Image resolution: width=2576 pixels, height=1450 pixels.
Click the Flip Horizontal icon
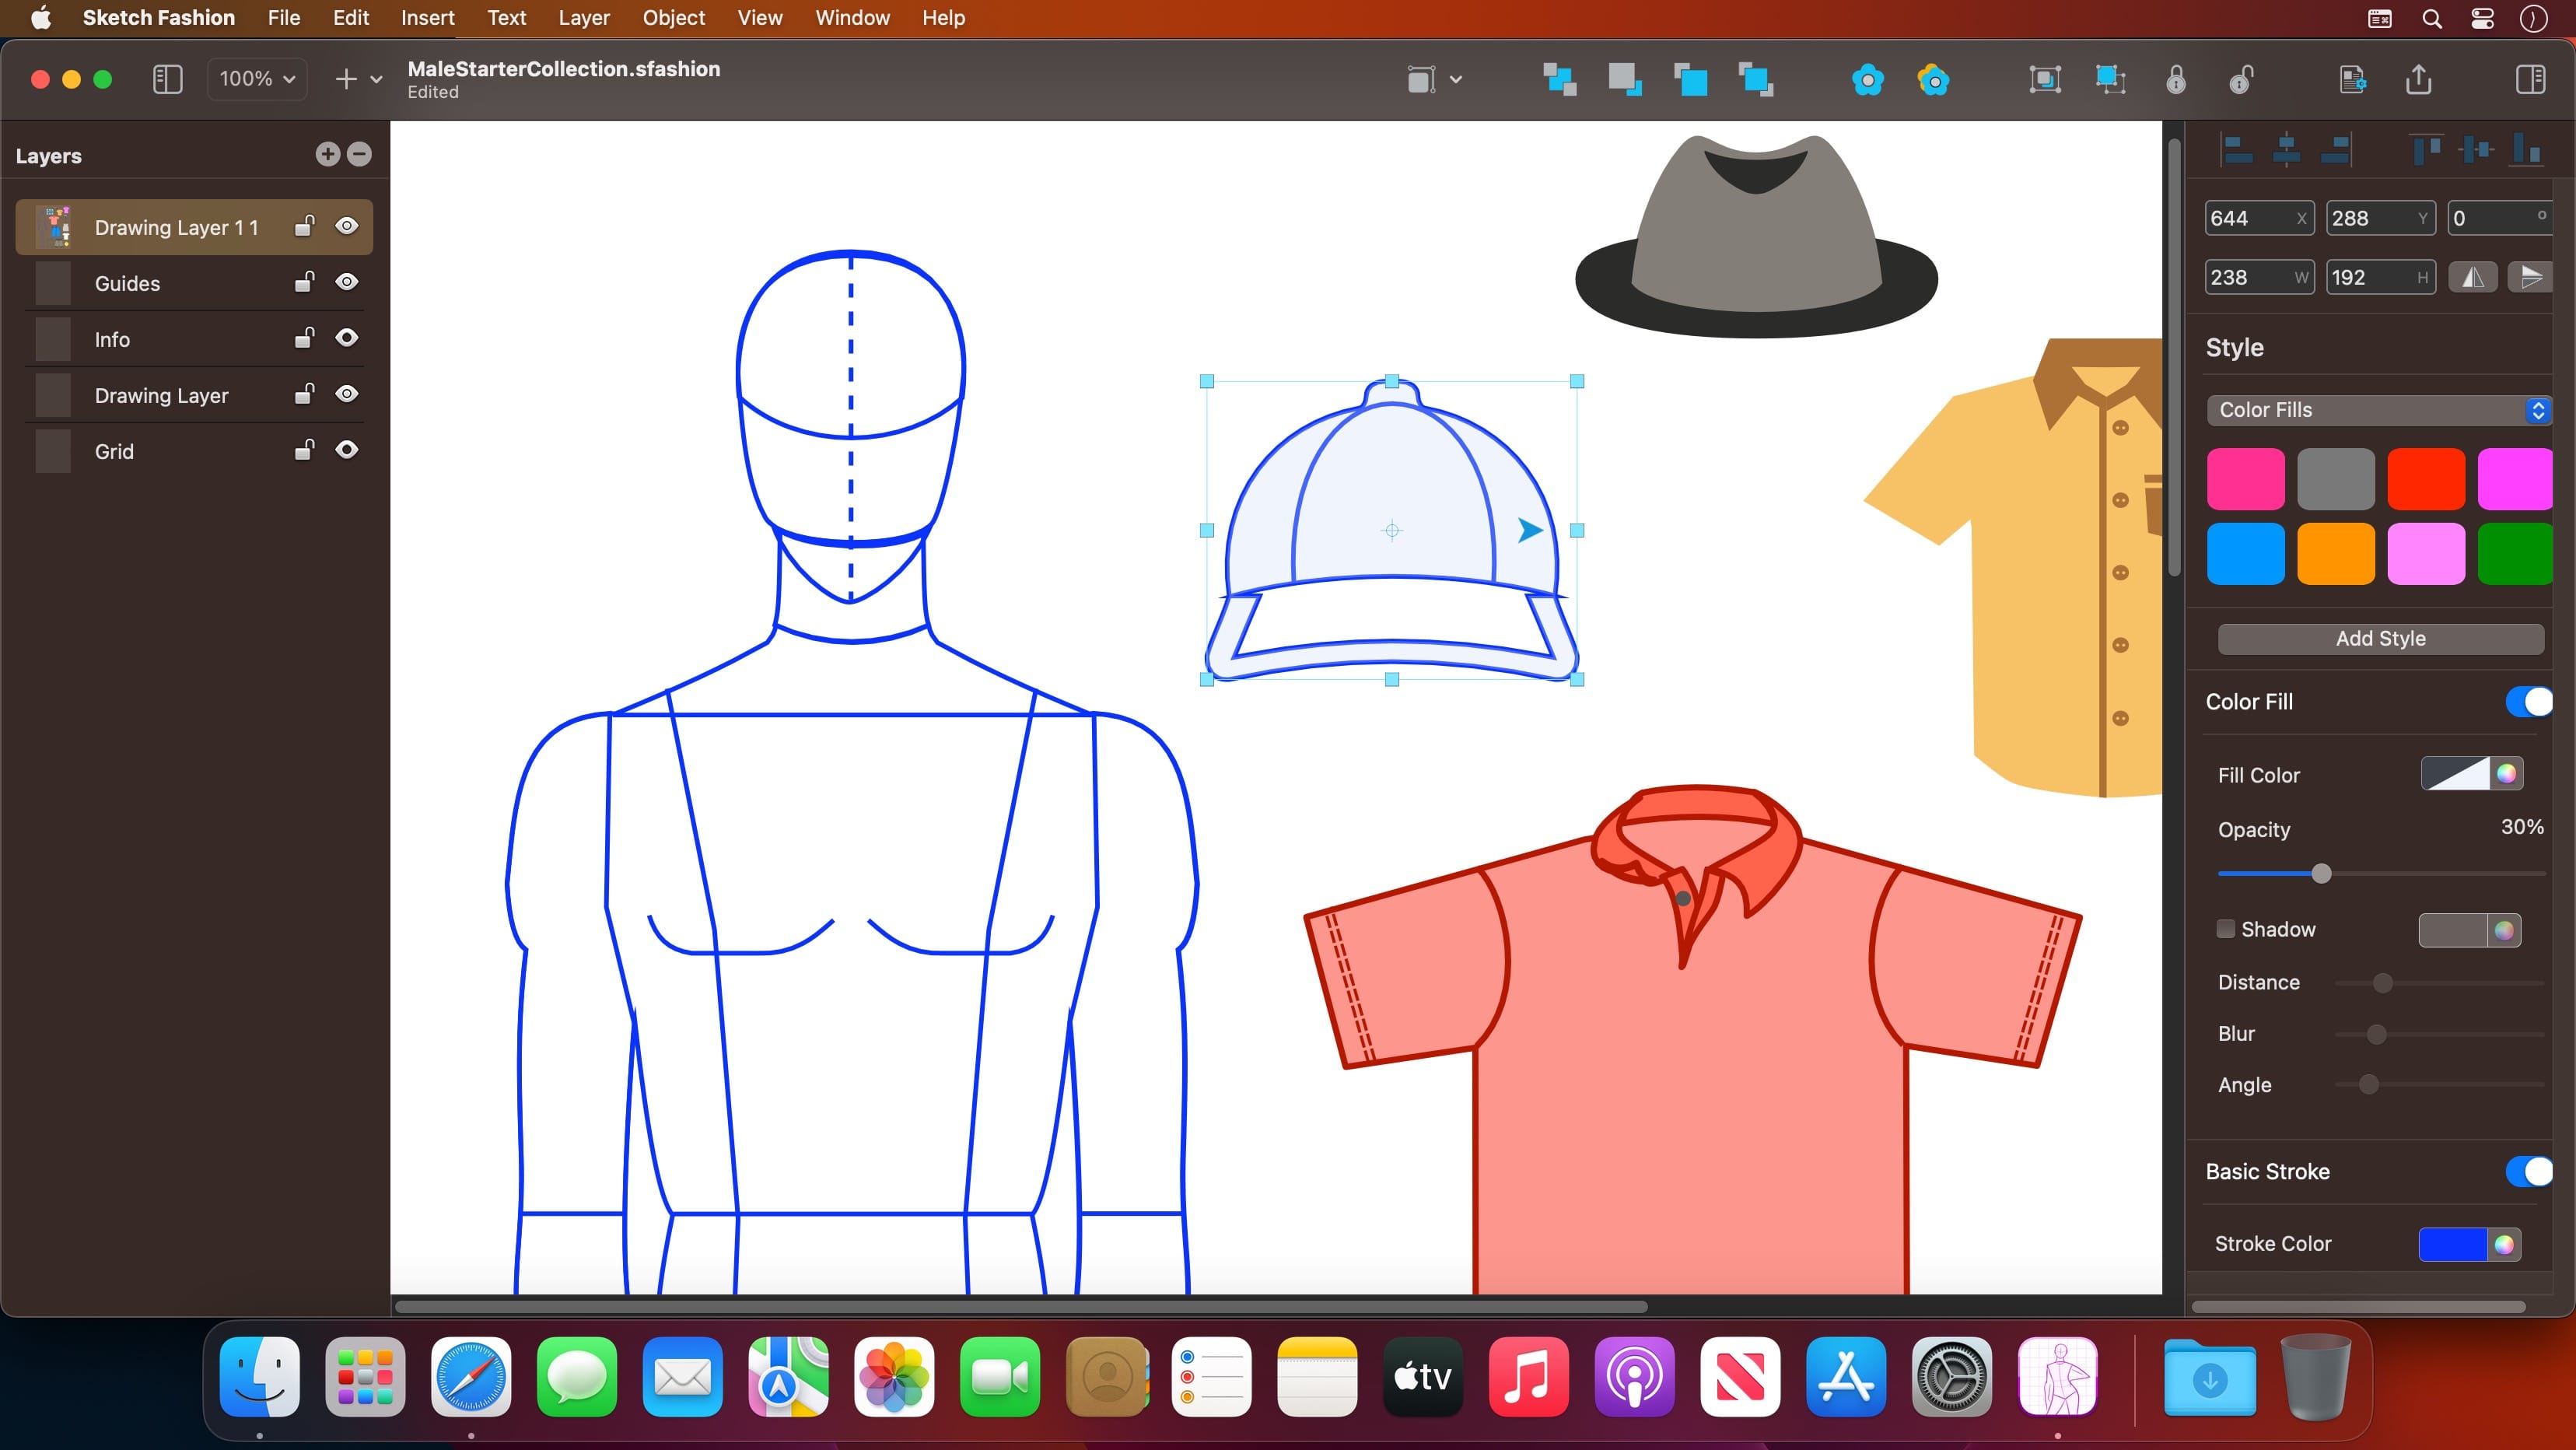point(2472,277)
